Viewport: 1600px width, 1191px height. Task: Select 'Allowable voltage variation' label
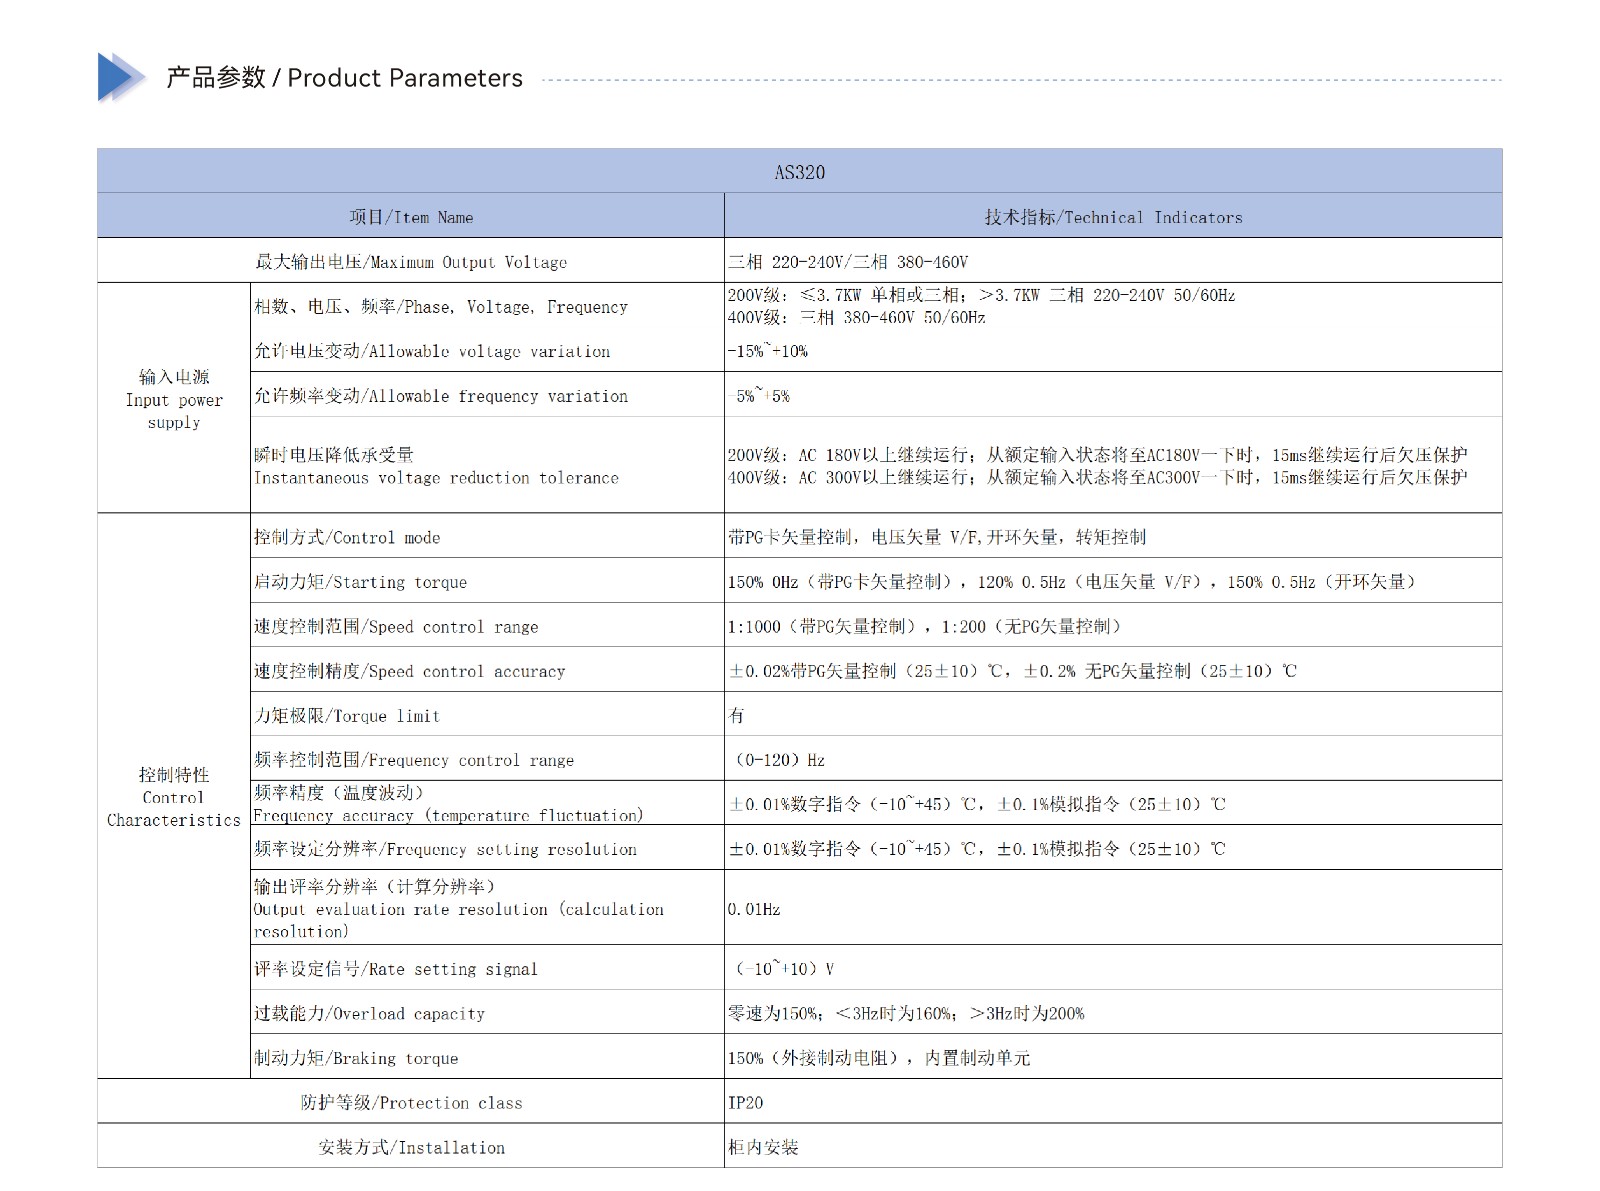click(x=432, y=351)
